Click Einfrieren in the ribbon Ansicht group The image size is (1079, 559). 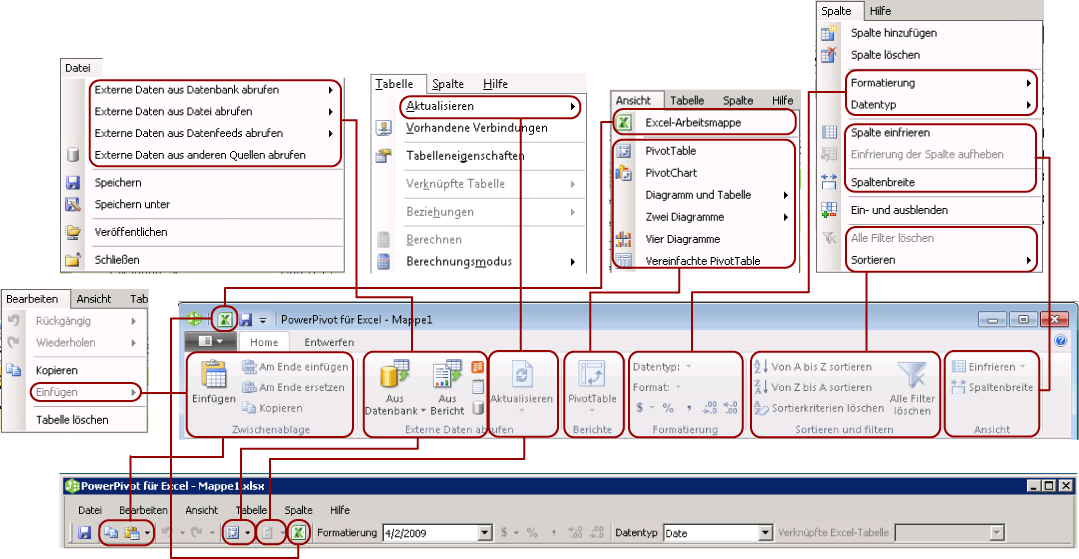(988, 367)
